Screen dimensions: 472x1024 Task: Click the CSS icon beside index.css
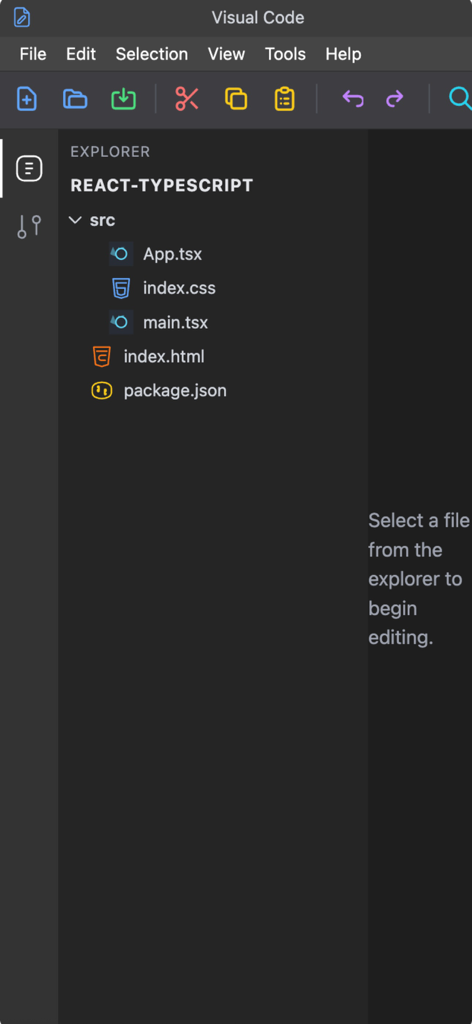point(121,288)
